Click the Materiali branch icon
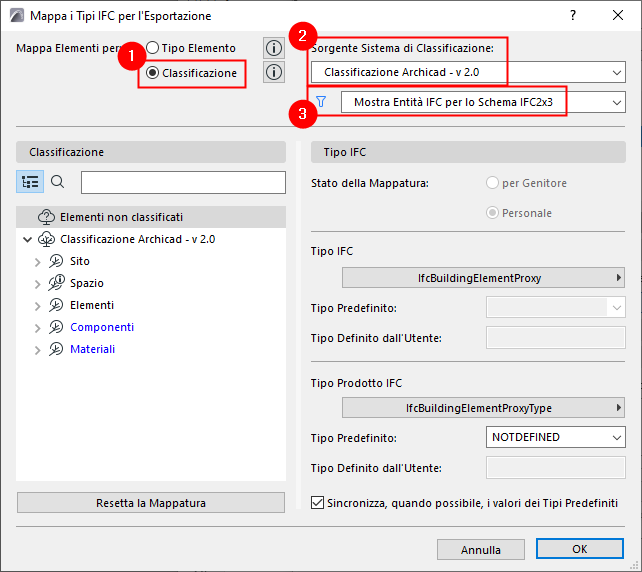Image resolution: width=642 pixels, height=572 pixels. point(56,350)
